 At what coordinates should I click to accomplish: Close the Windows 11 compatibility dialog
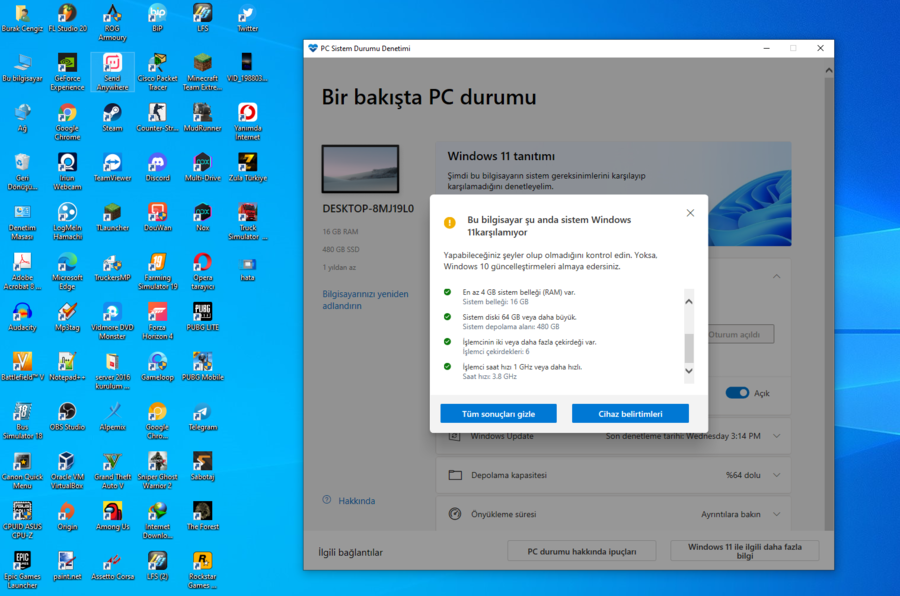(690, 213)
